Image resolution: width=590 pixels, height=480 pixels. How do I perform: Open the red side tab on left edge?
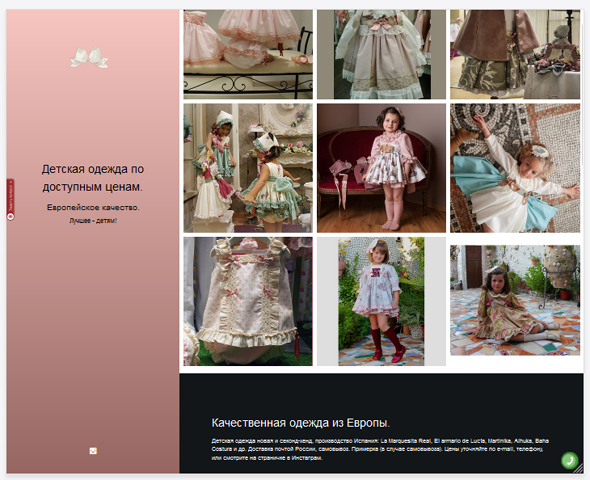pyautogui.click(x=11, y=199)
